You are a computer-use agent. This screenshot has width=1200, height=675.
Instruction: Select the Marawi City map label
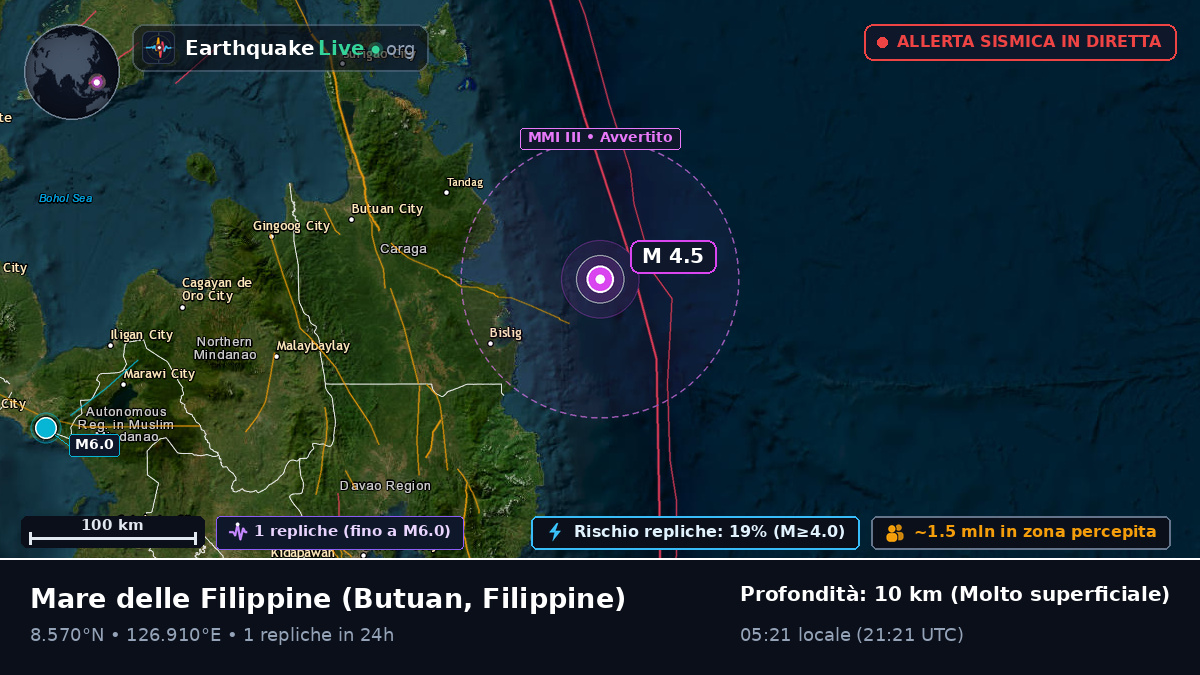click(159, 374)
